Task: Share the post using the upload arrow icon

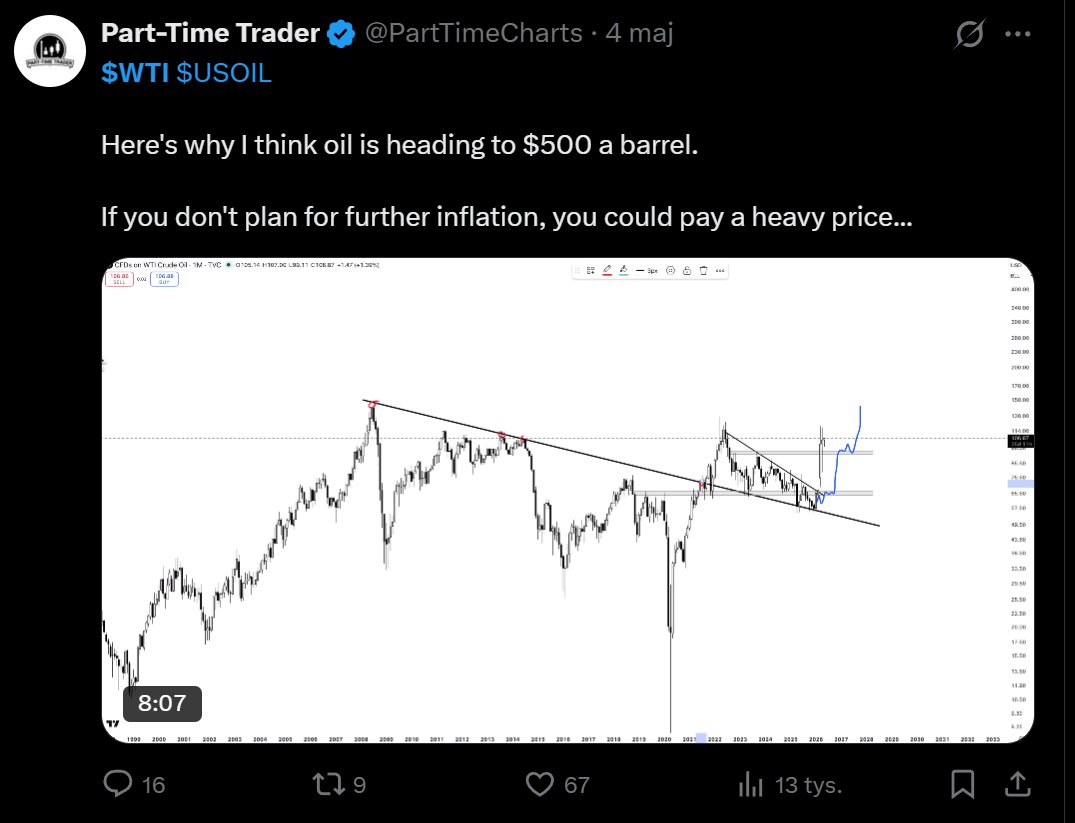Action: tap(1018, 783)
